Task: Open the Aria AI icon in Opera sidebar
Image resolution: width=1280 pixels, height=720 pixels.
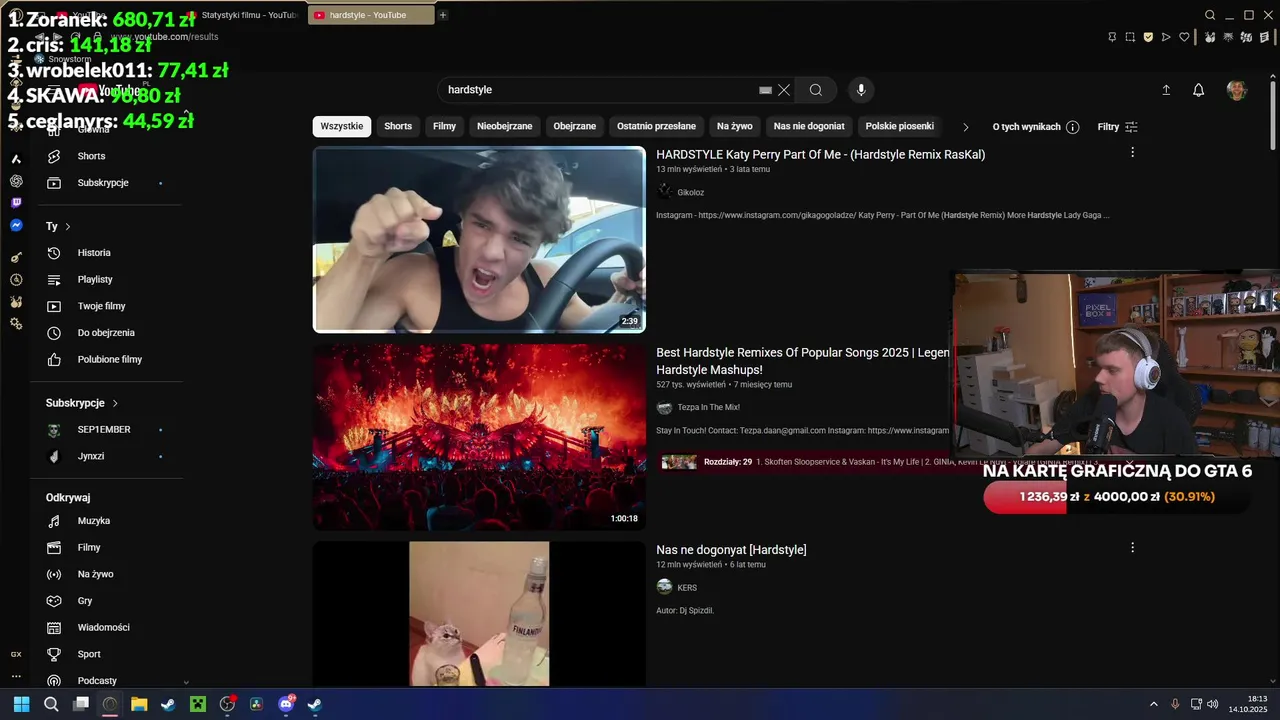Action: point(16,159)
